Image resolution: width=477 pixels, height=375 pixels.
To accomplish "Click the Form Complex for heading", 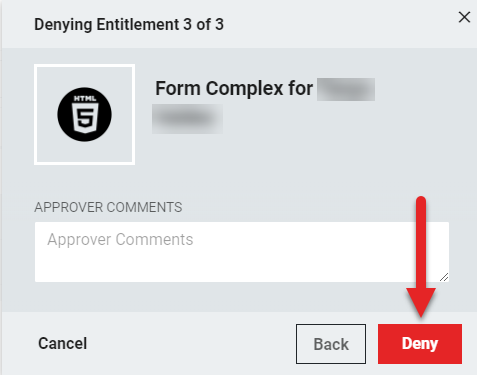I will (x=234, y=88).
